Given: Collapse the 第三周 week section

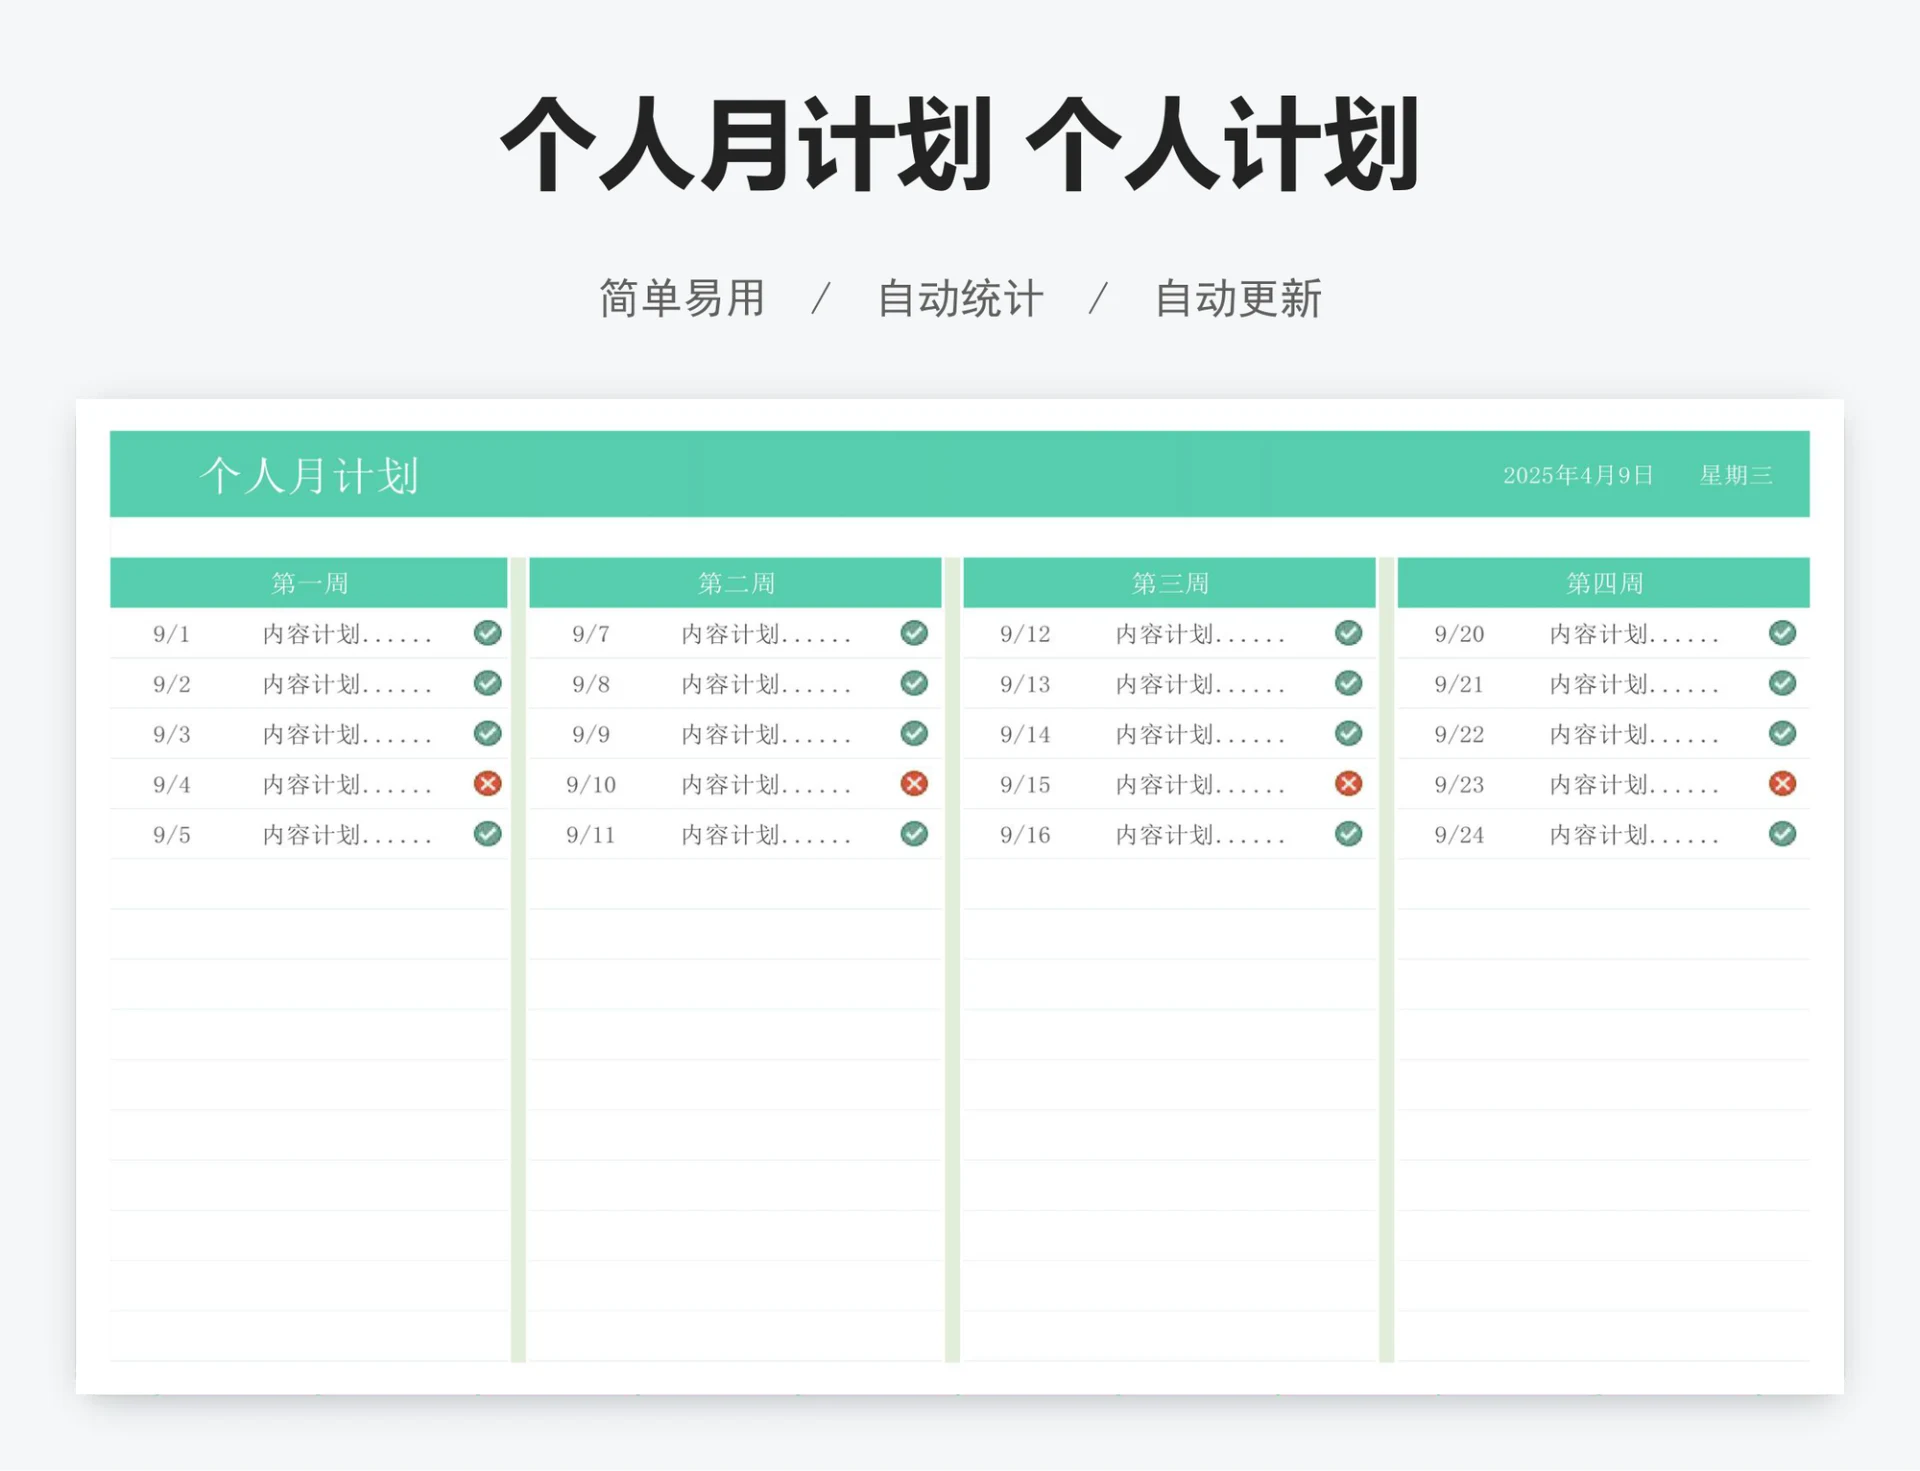Looking at the screenshot, I should 1170,582.
